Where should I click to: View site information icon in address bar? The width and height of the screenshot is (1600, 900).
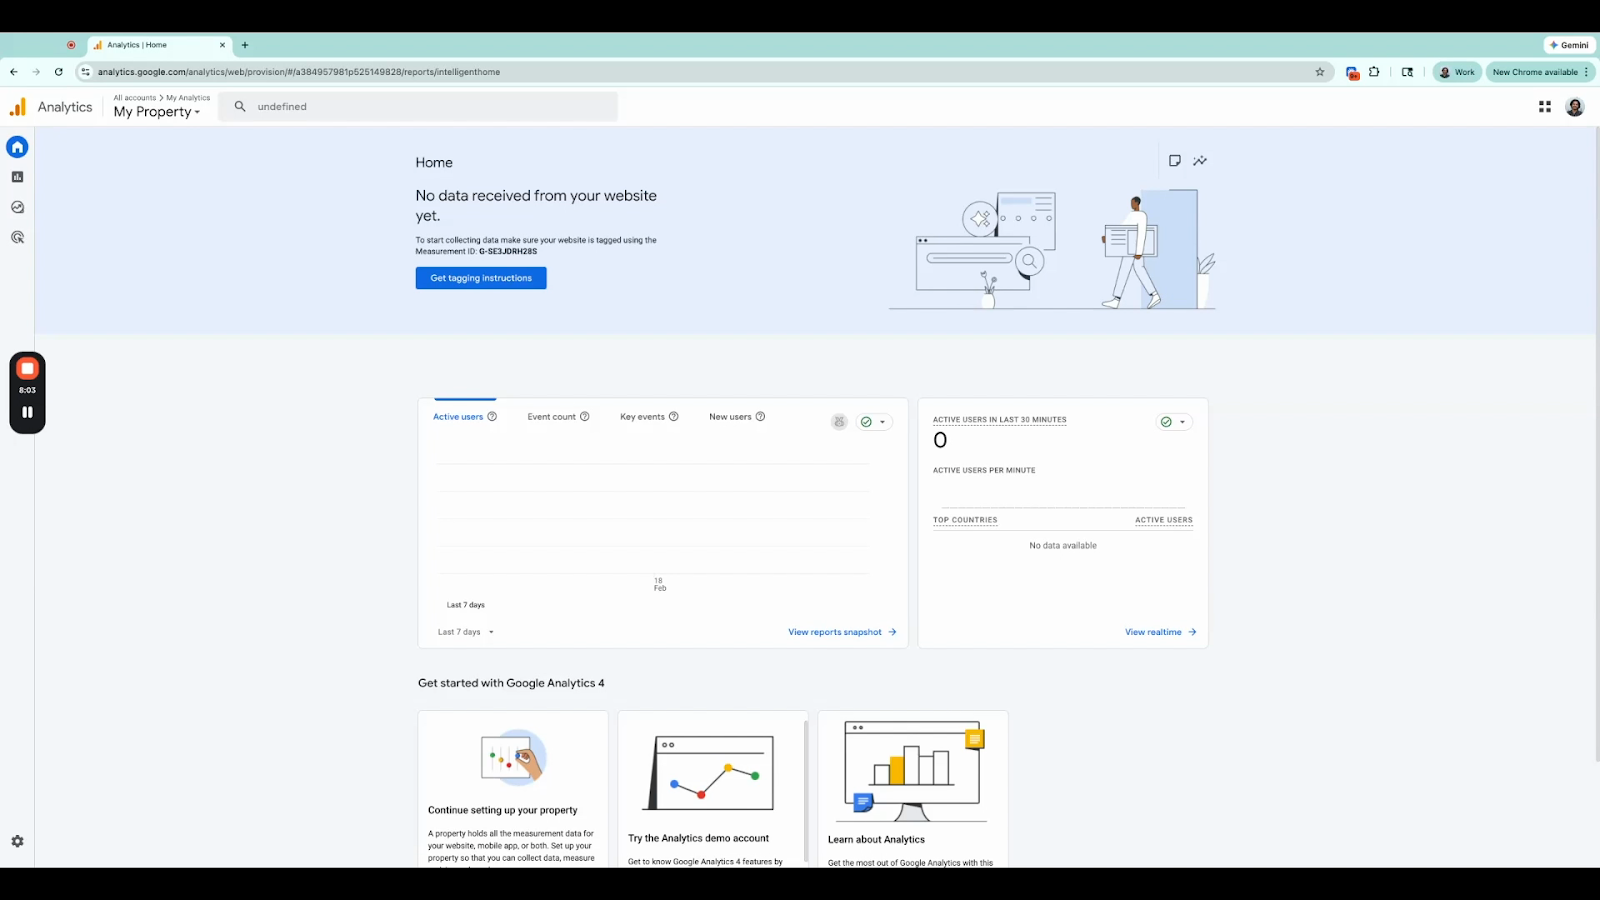[x=86, y=72]
